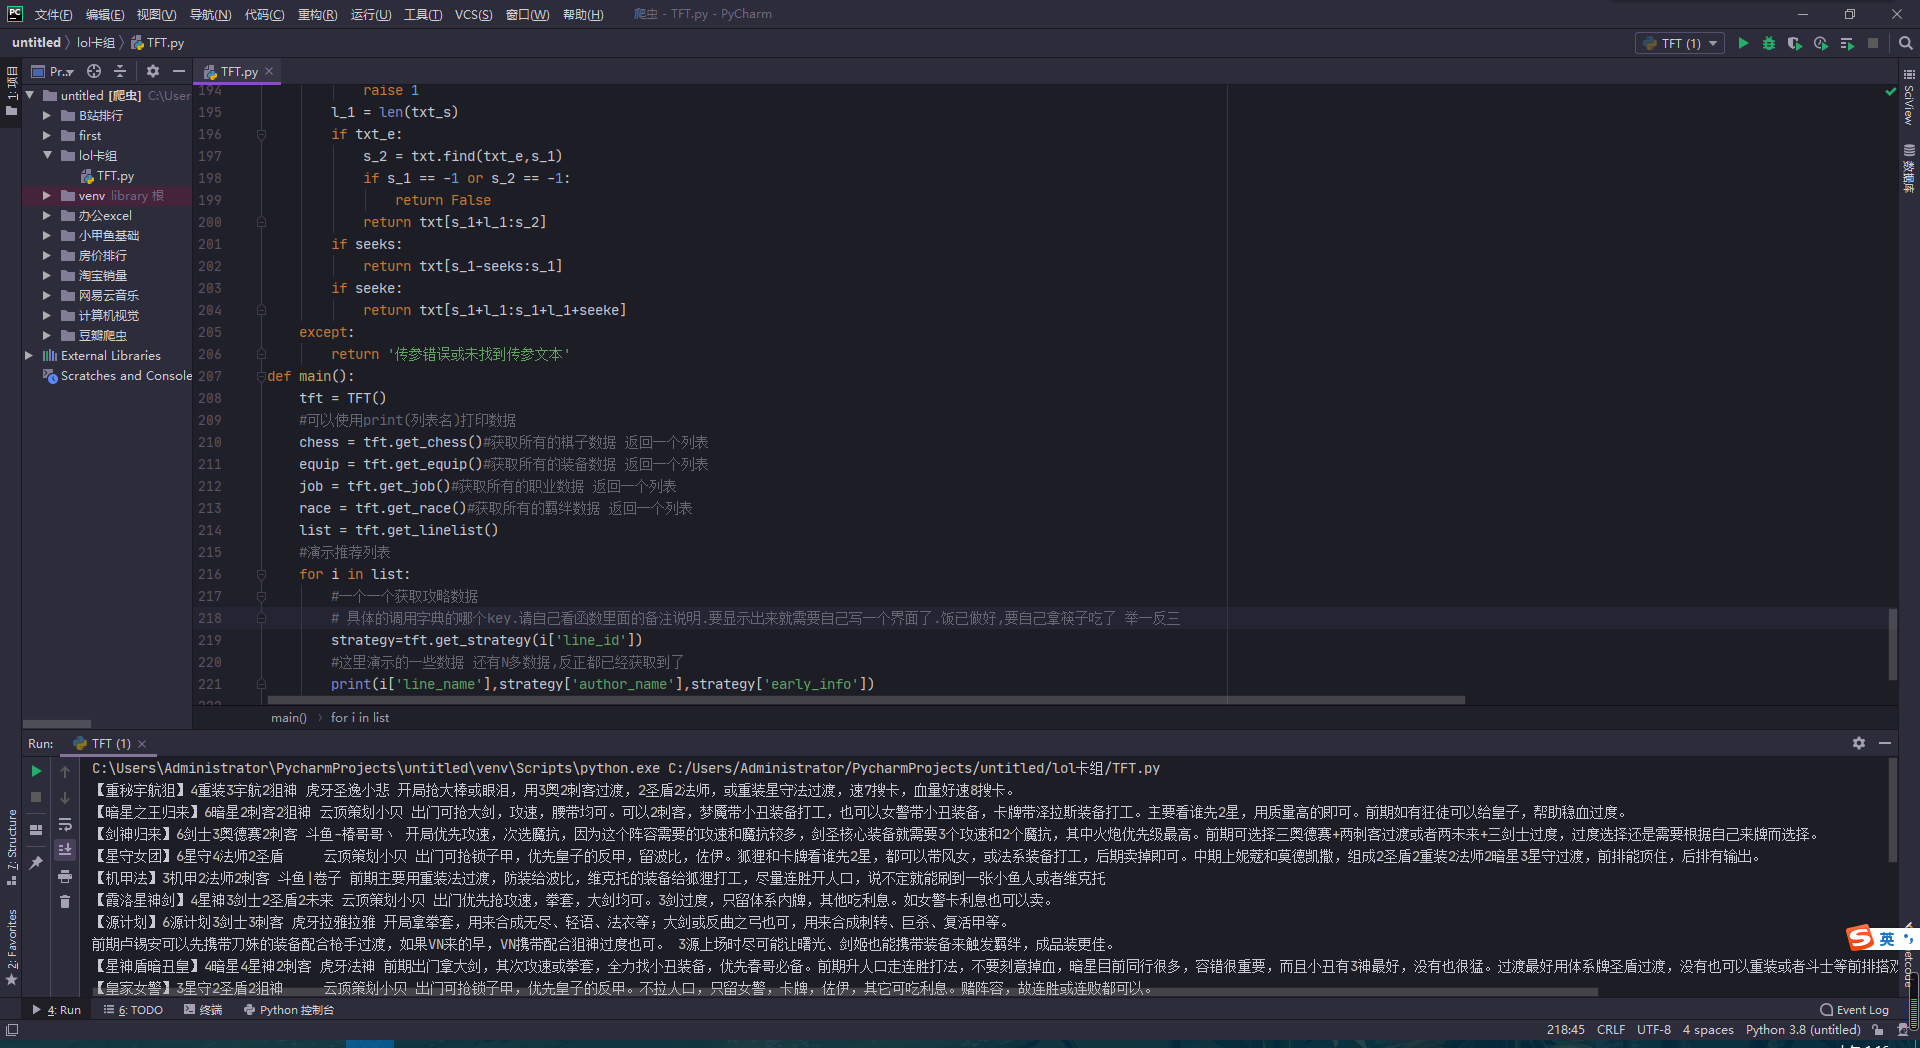This screenshot has height=1048, width=1920.
Task: Open Search Everywhere magnifier icon
Action: 1905,43
